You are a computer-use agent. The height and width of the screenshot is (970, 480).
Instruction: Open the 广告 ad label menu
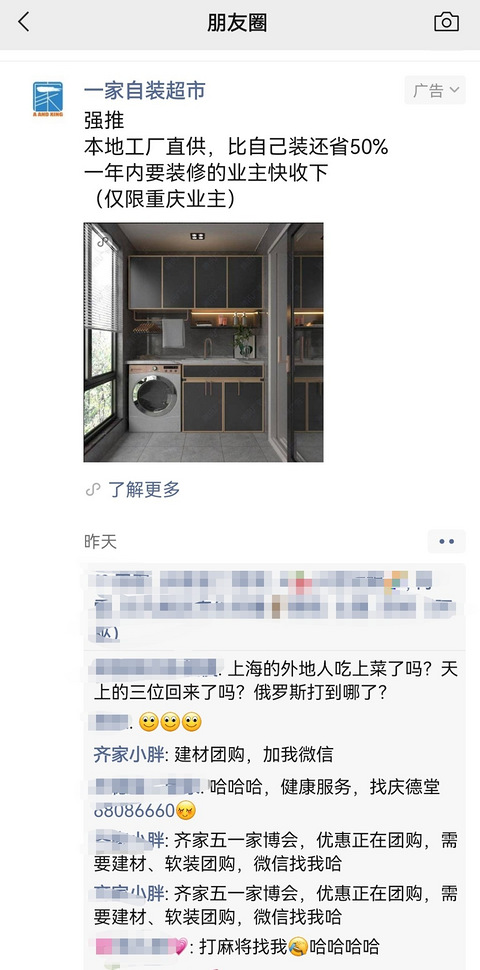(435, 90)
